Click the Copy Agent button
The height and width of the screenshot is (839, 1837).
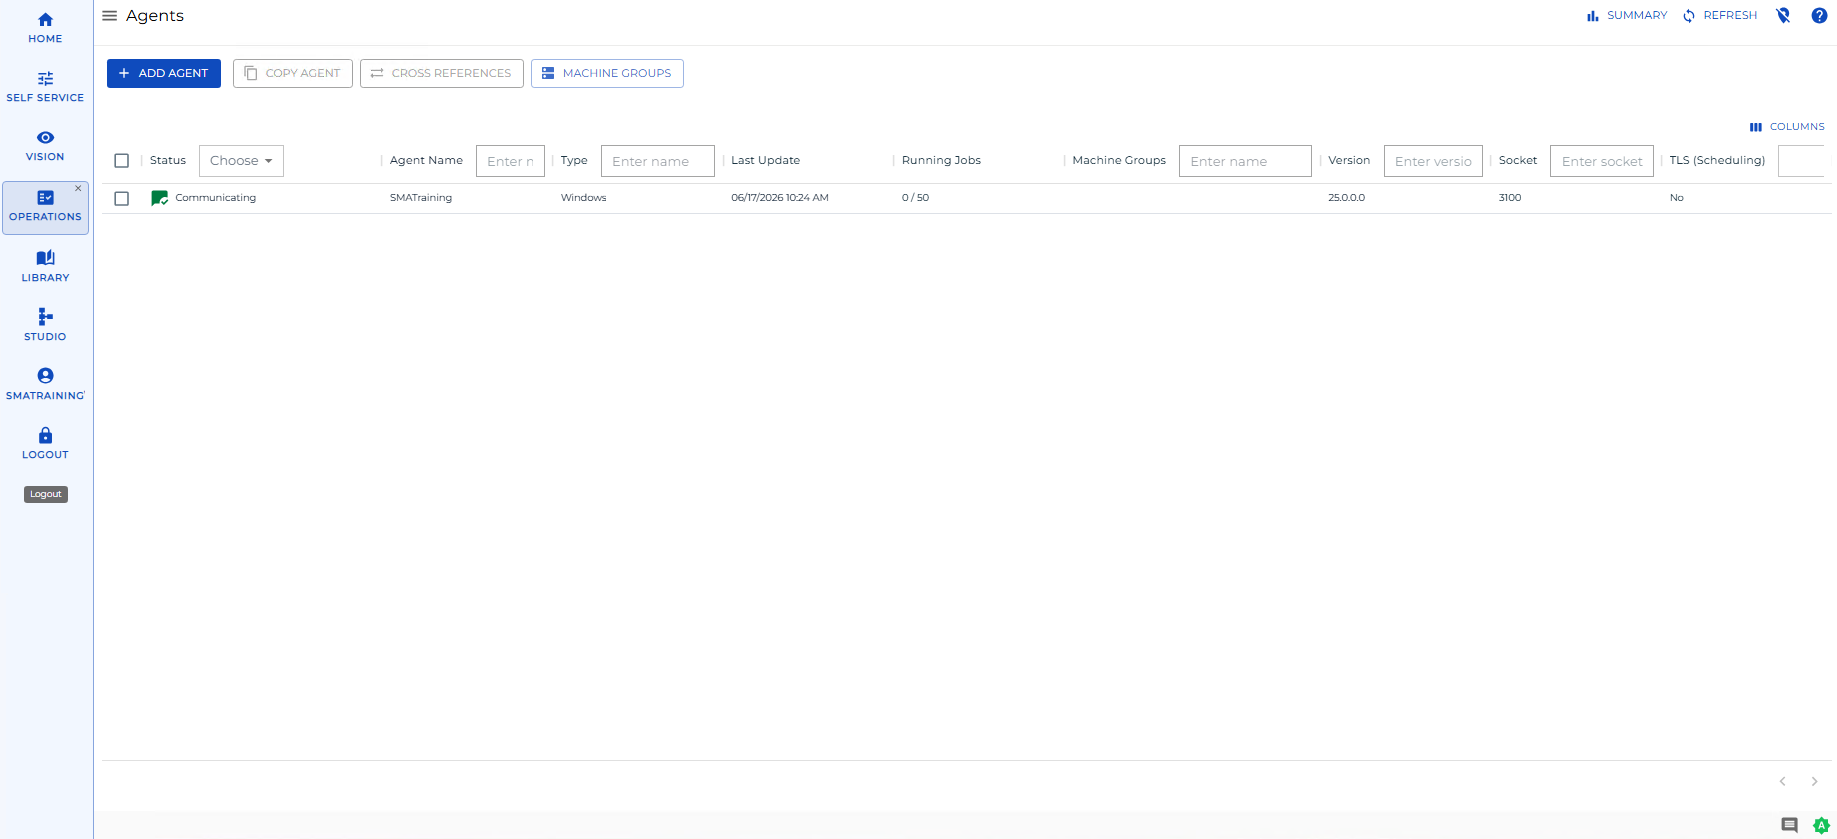click(x=293, y=73)
